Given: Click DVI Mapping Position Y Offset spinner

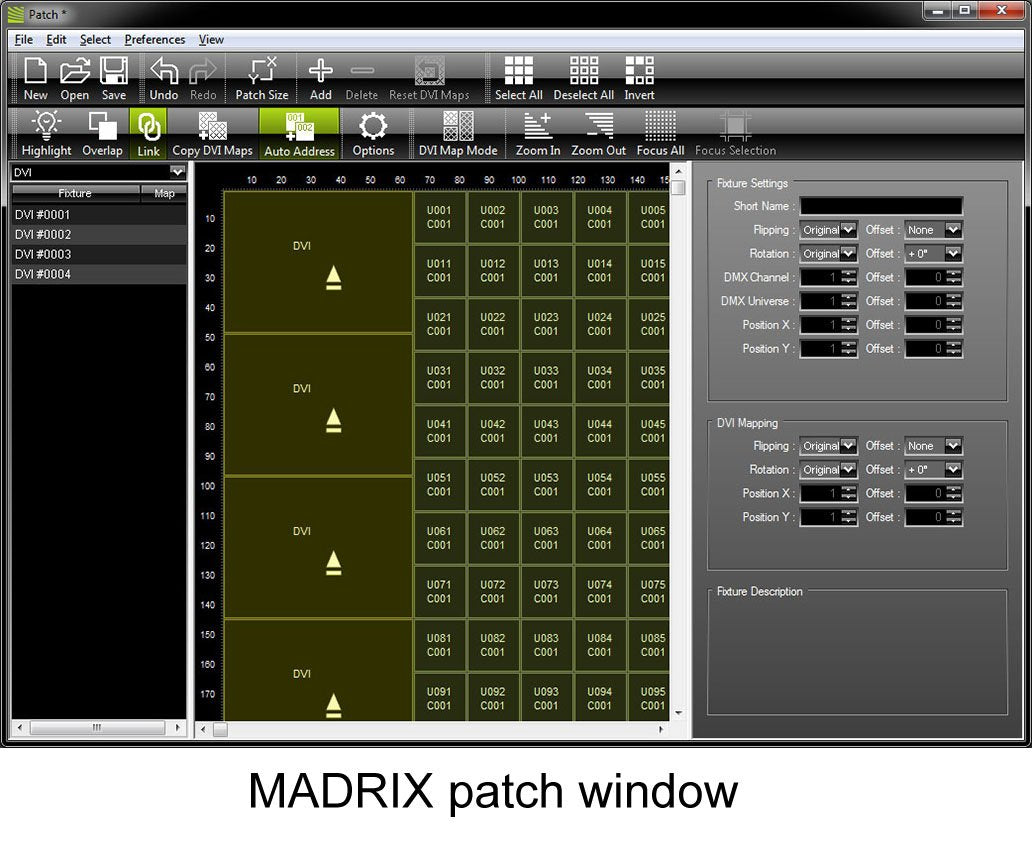Looking at the screenshot, I should click(x=954, y=517).
